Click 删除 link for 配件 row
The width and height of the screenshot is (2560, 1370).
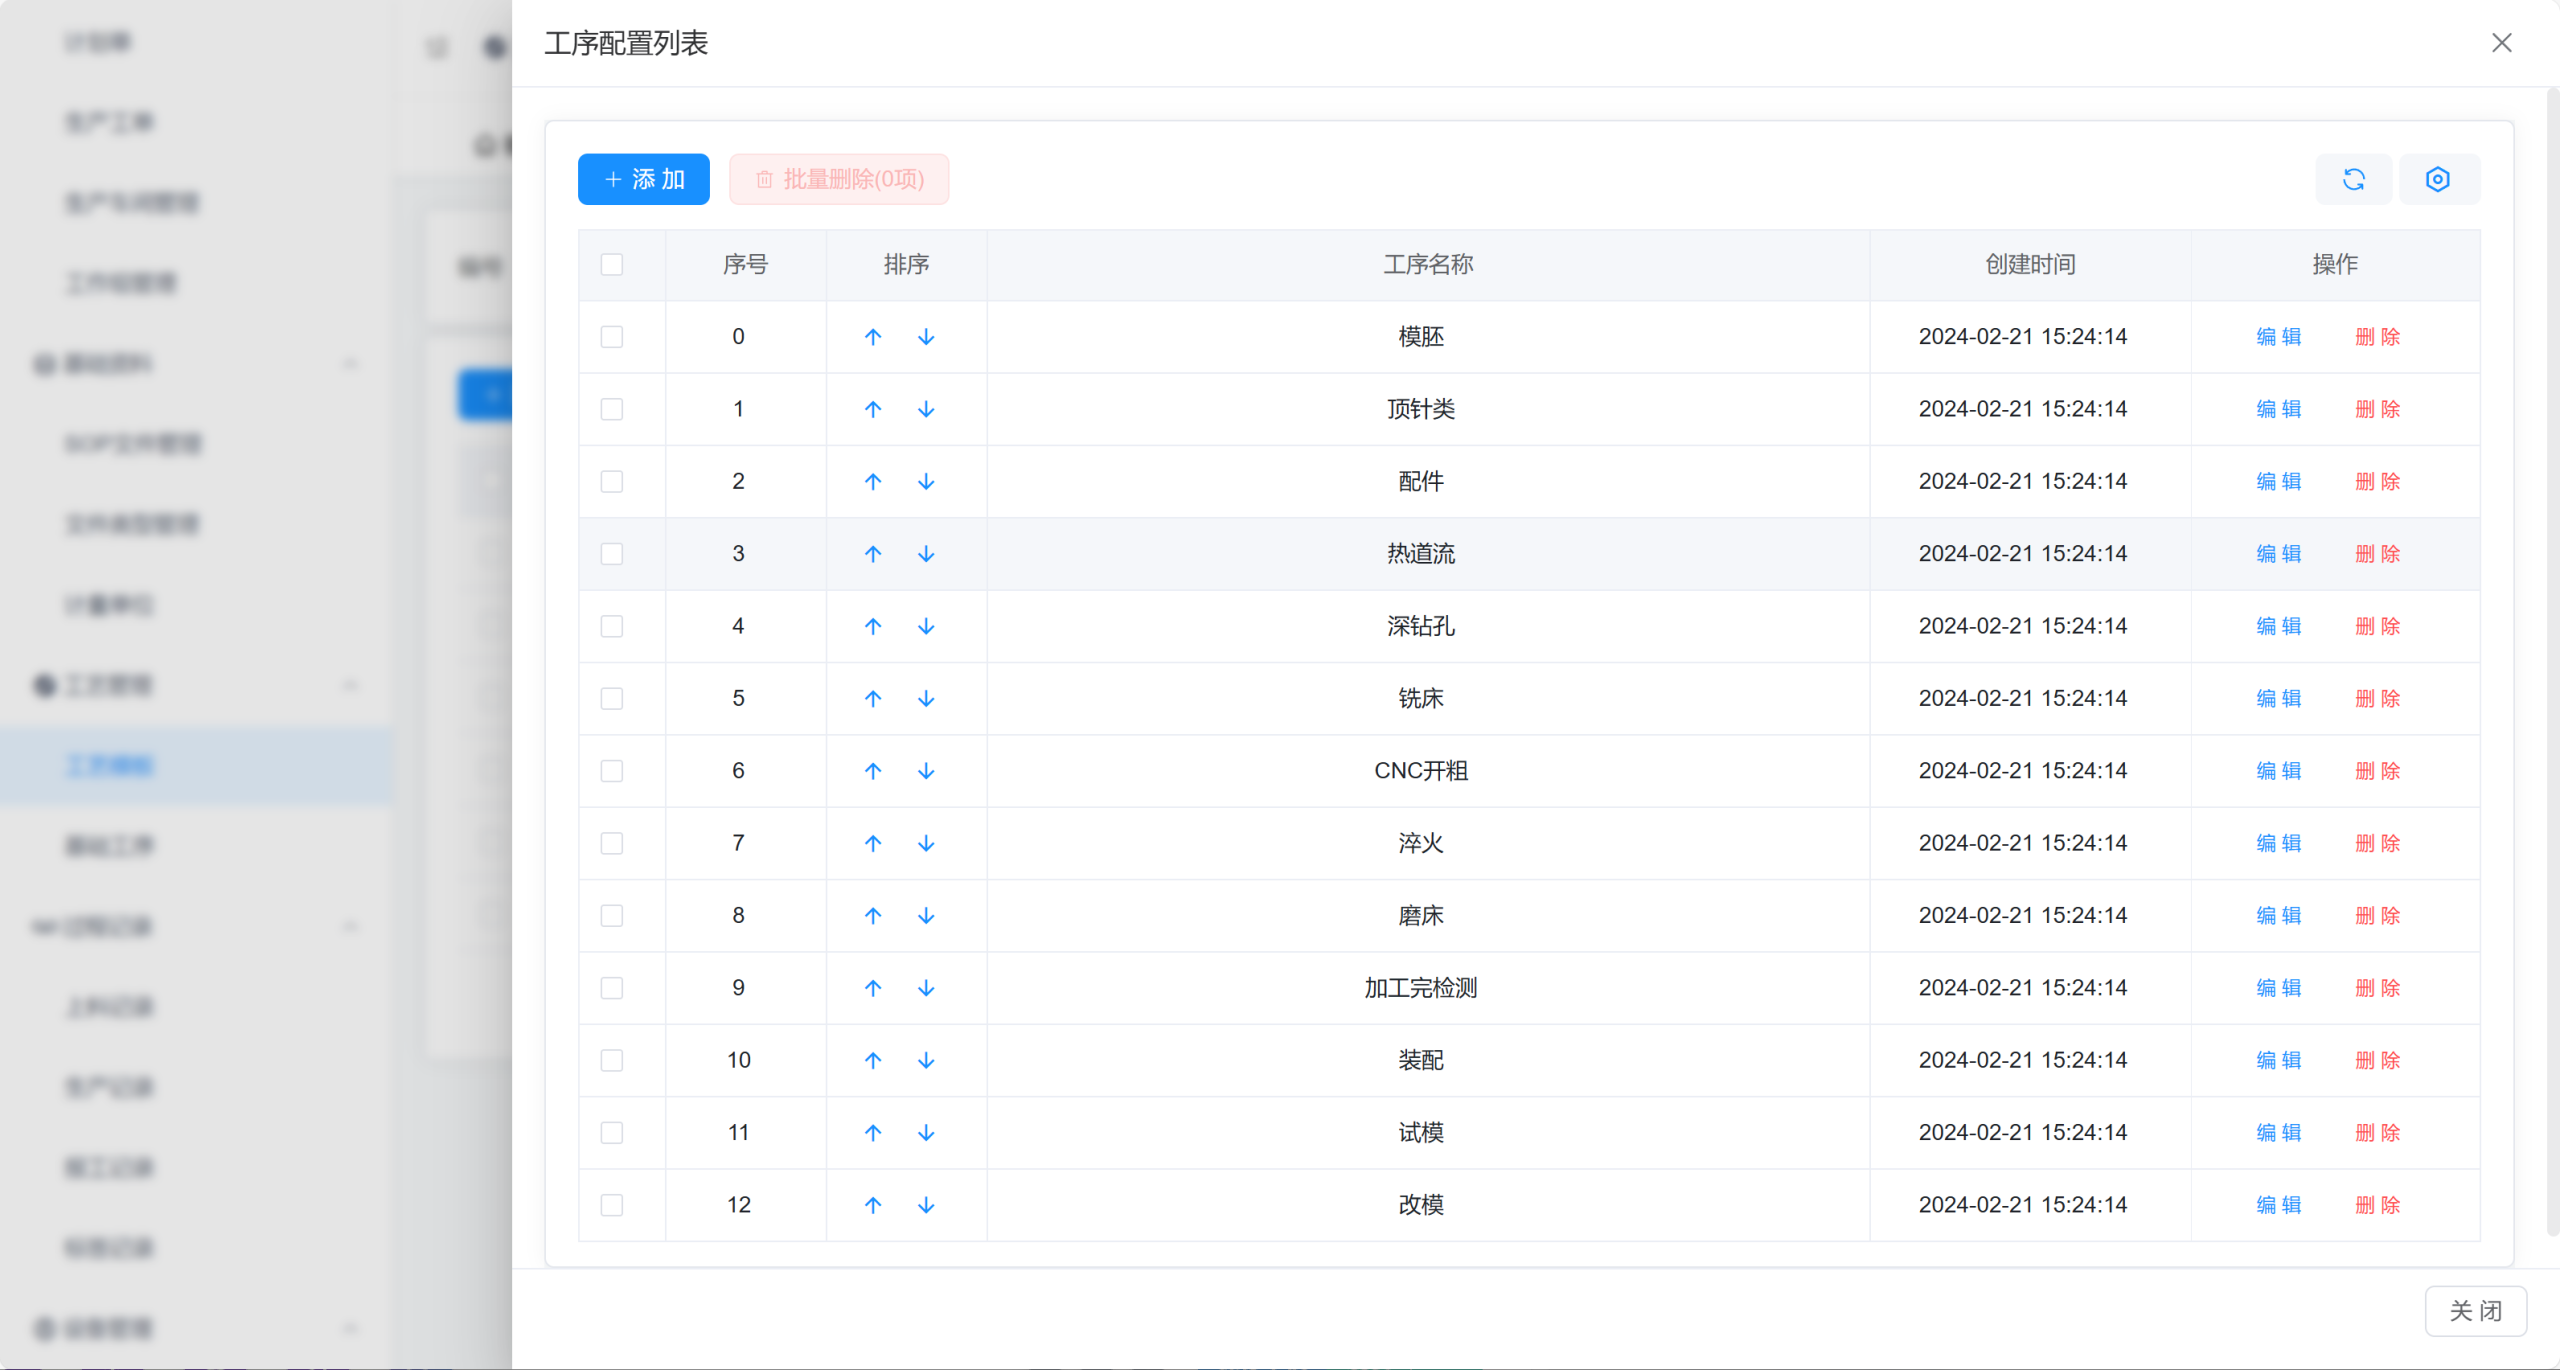tap(2377, 482)
